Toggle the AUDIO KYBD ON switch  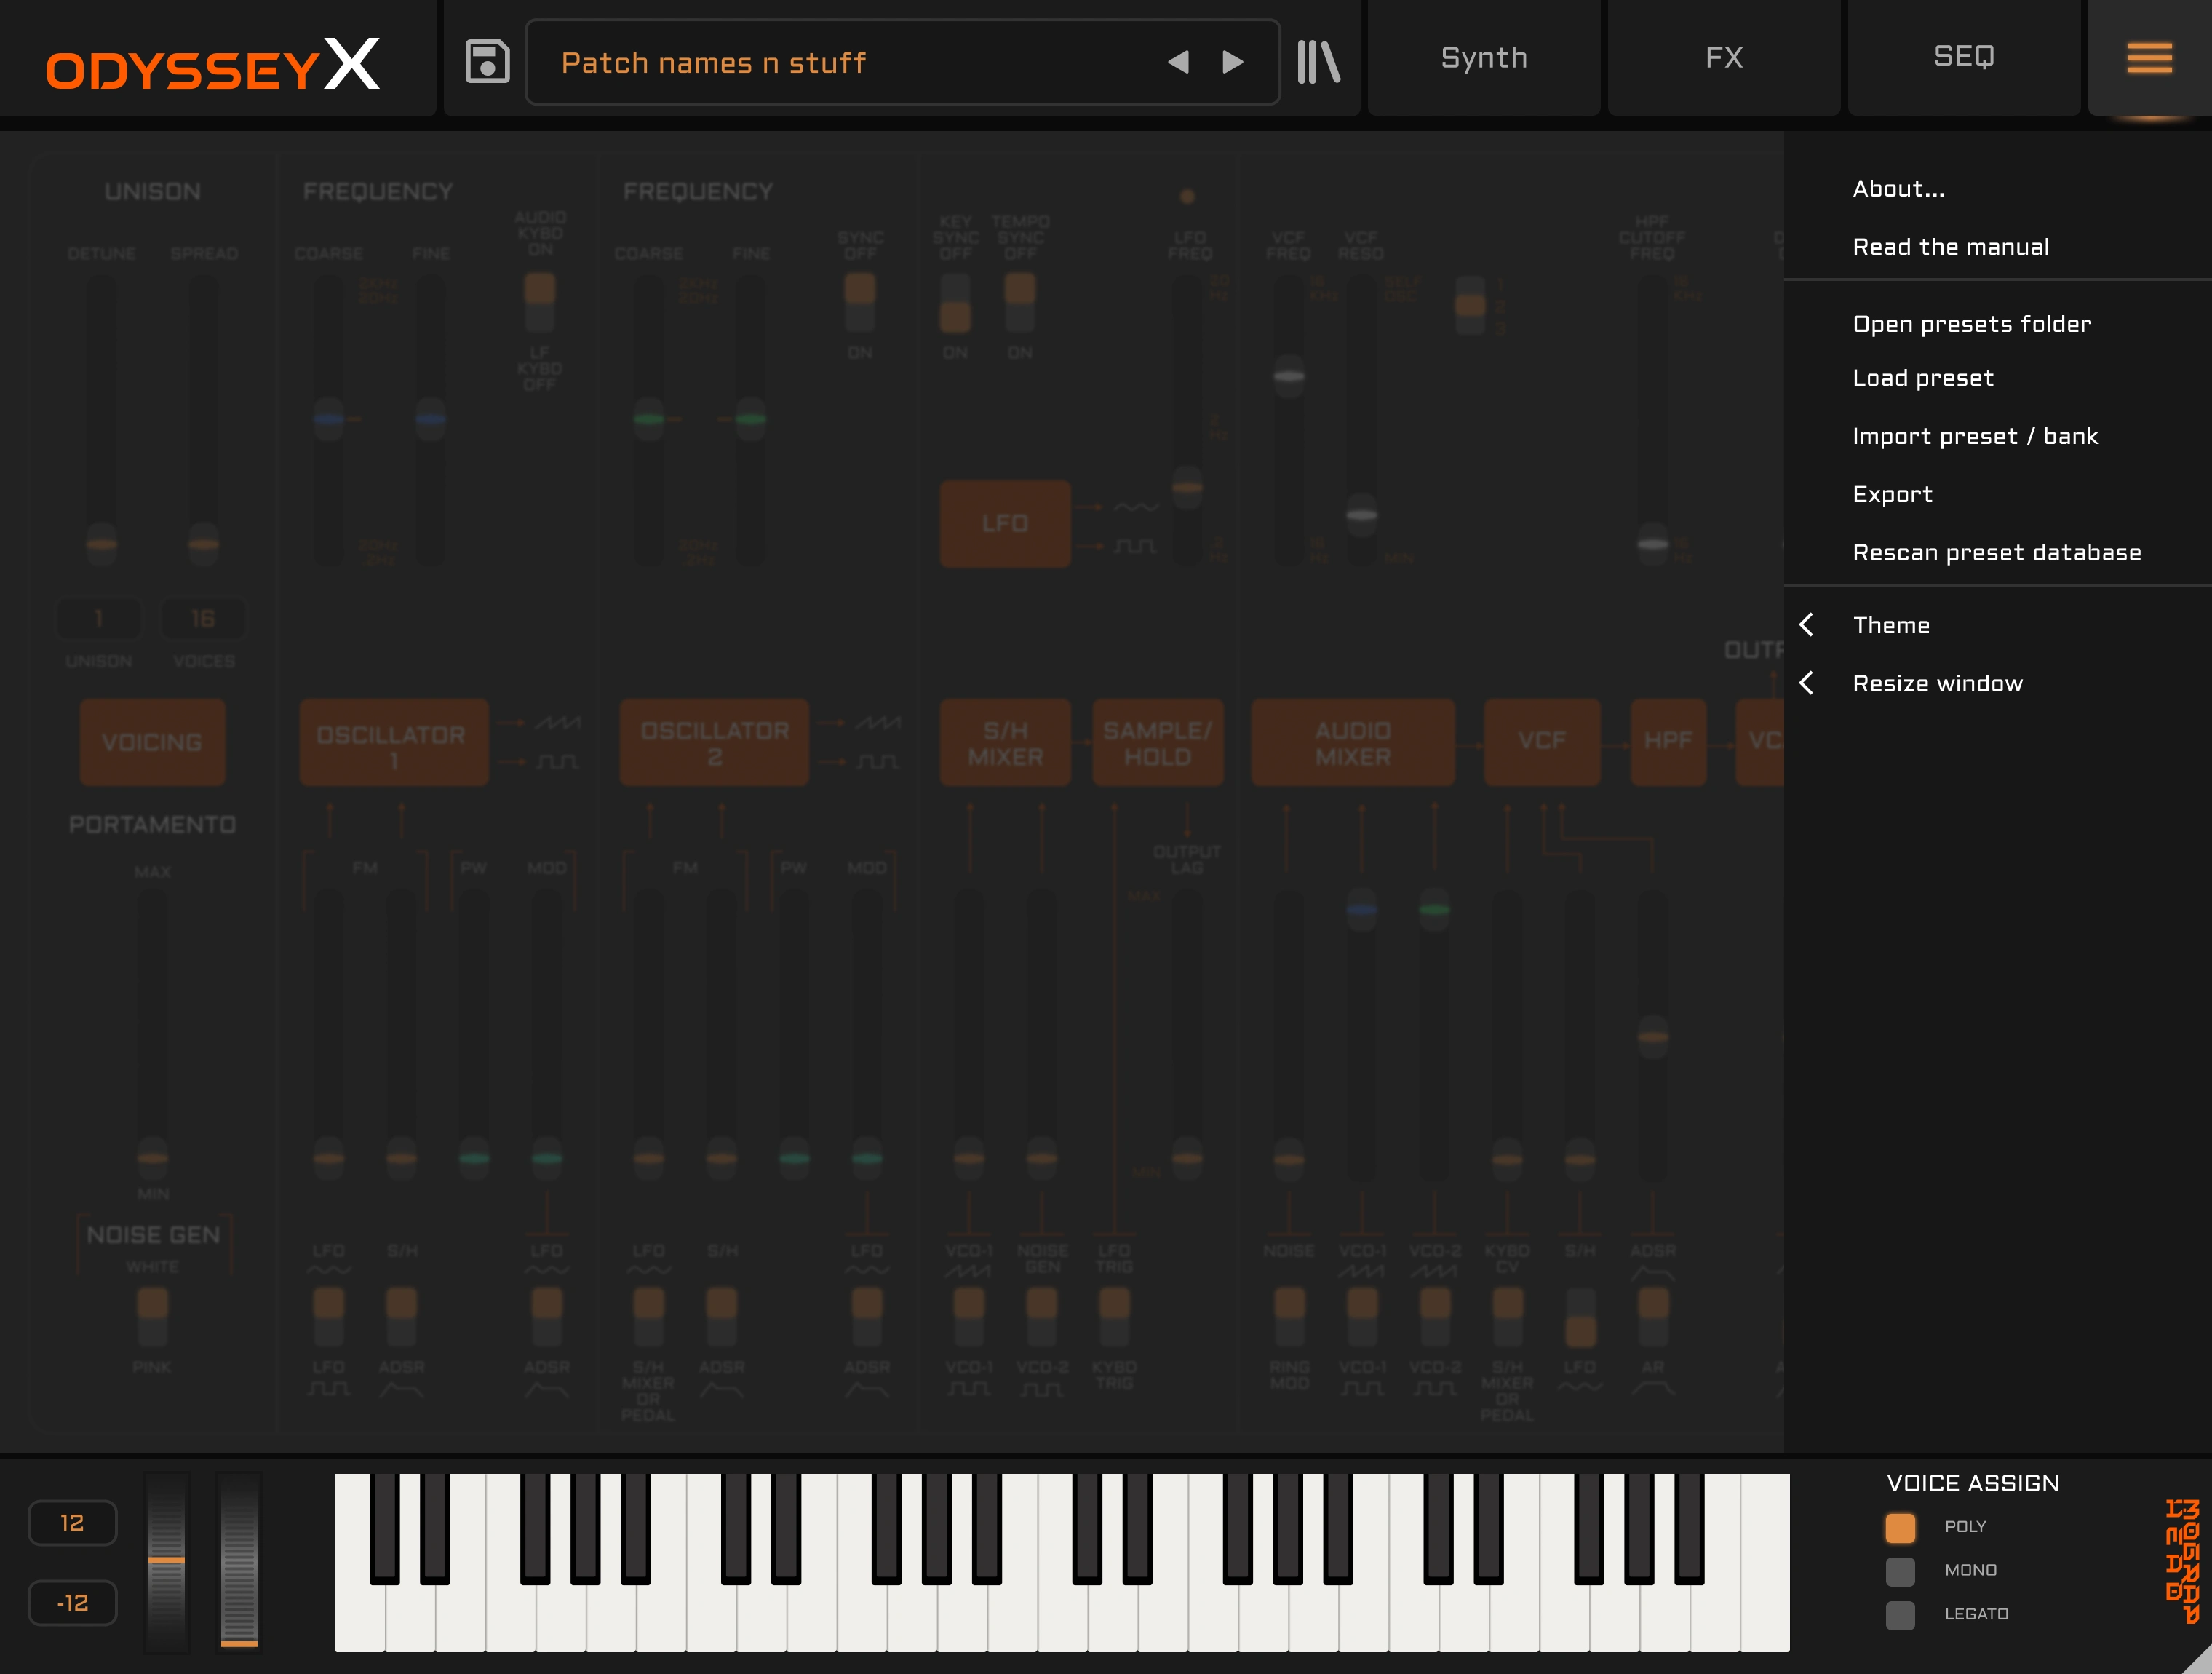(x=540, y=303)
